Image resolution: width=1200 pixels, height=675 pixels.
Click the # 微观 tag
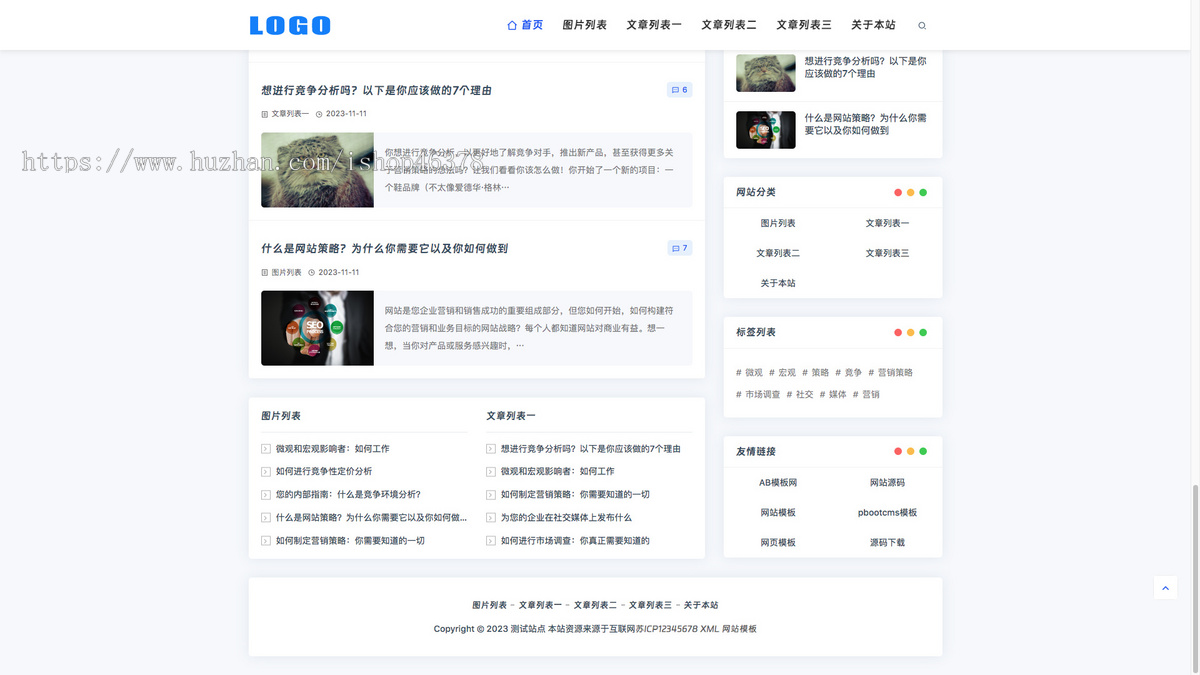click(x=749, y=373)
